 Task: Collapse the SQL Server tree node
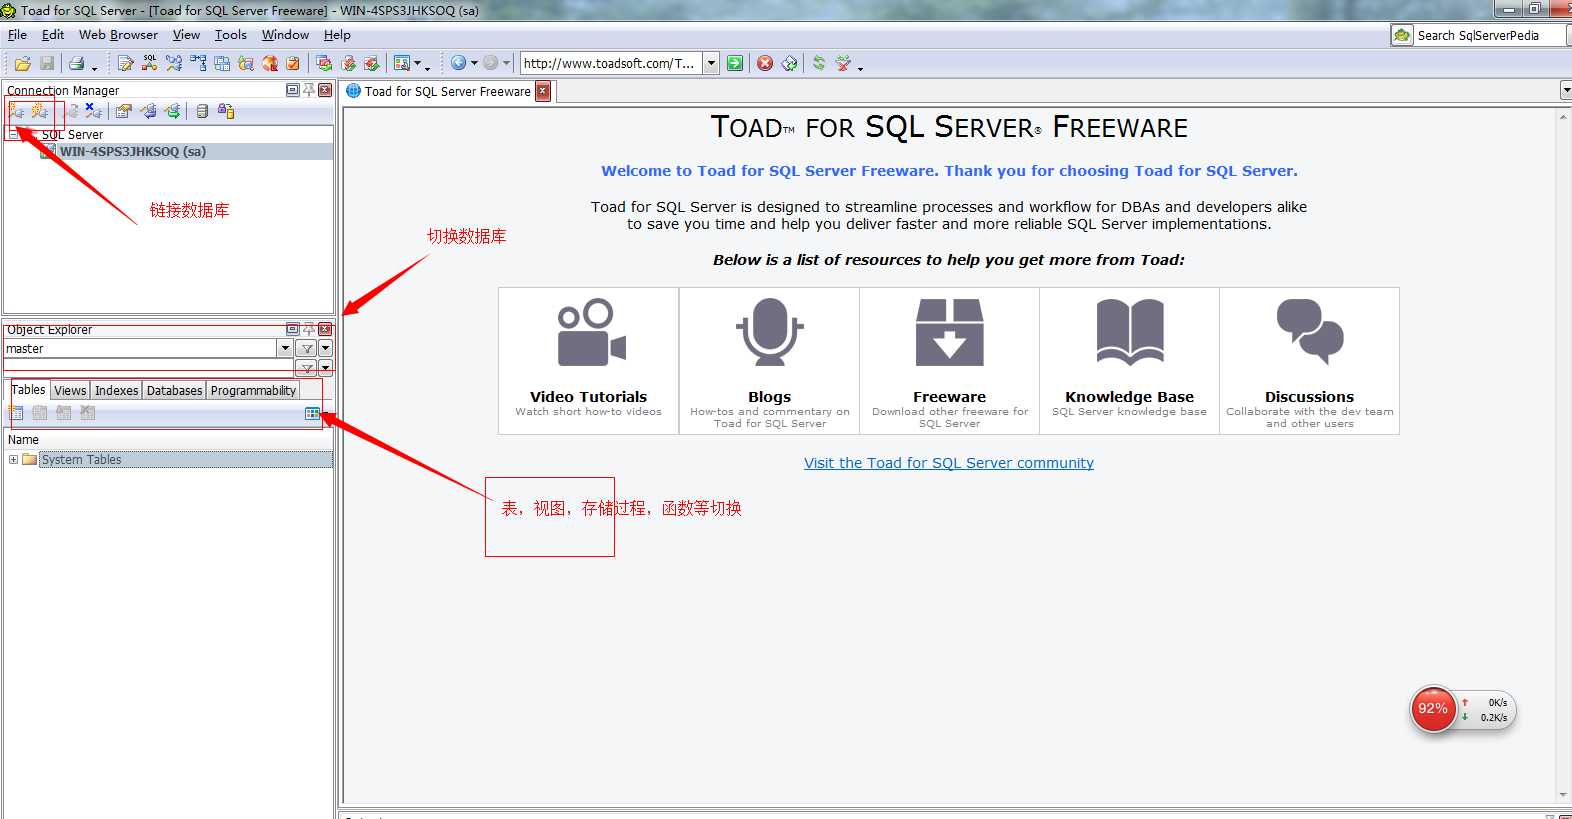point(14,134)
